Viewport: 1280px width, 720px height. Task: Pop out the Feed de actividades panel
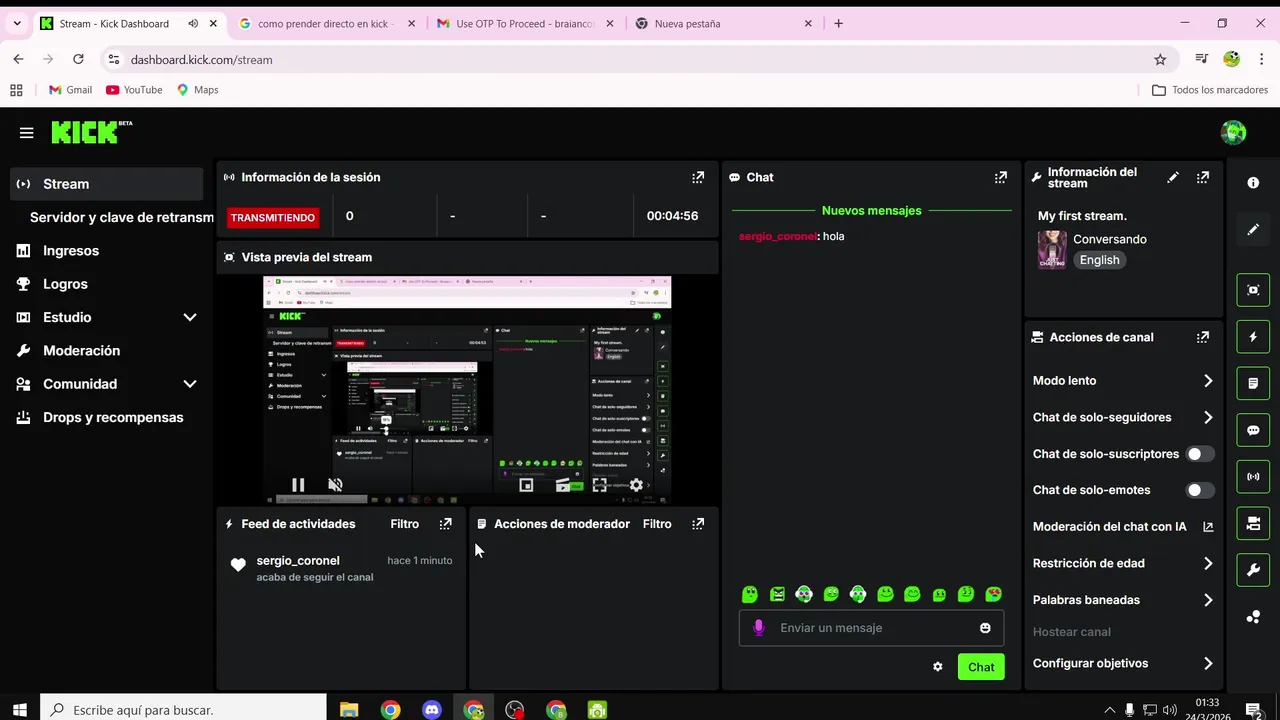click(x=446, y=523)
